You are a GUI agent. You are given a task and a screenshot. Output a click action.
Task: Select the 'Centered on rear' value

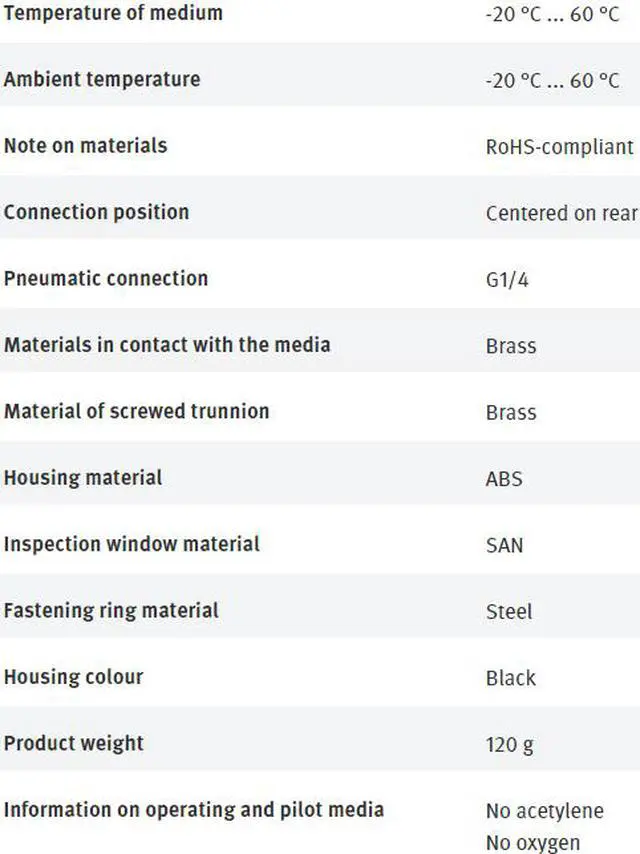(x=561, y=213)
